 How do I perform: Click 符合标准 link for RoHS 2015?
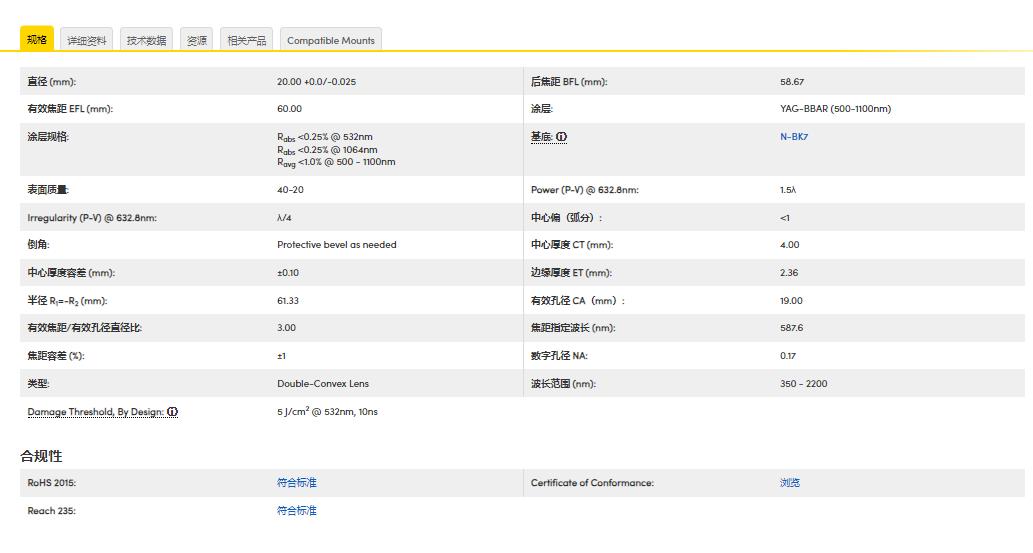click(x=296, y=483)
